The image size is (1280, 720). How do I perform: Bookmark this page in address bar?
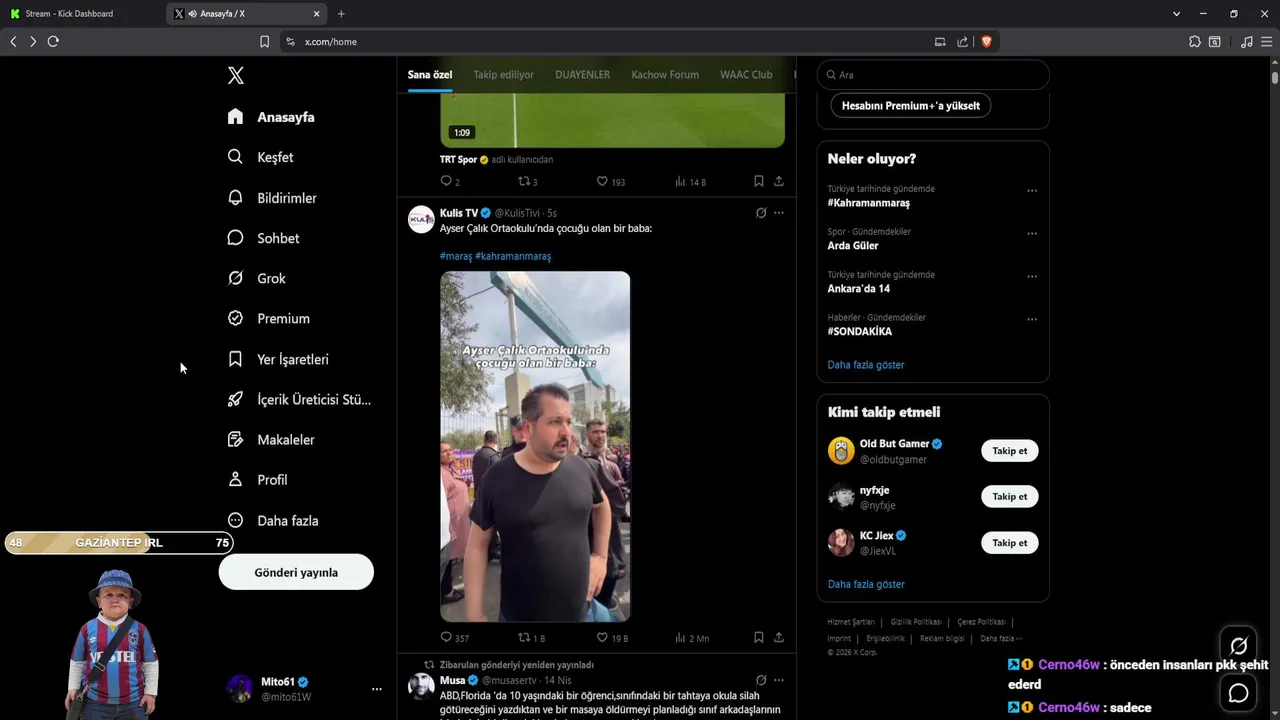[x=264, y=41]
